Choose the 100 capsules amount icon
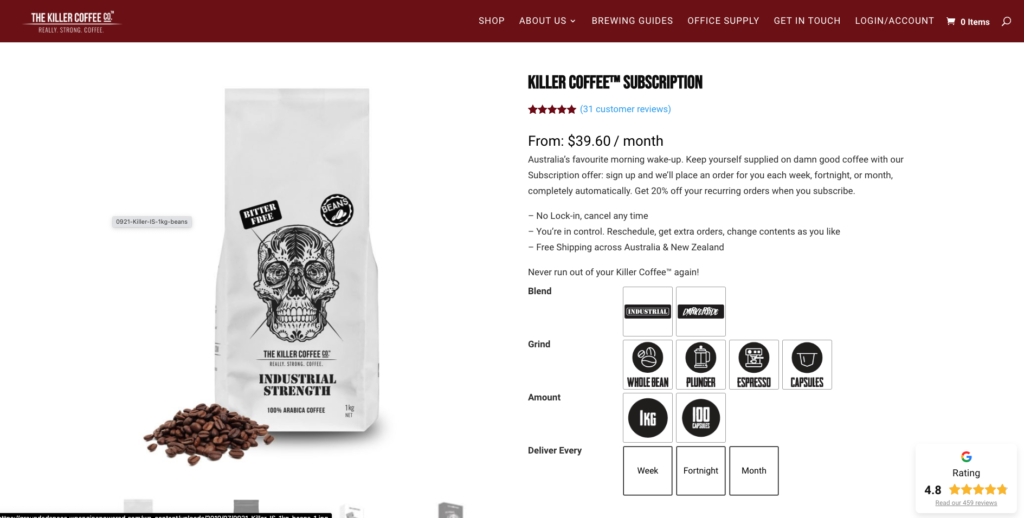This screenshot has height=518, width=1024. pos(701,417)
